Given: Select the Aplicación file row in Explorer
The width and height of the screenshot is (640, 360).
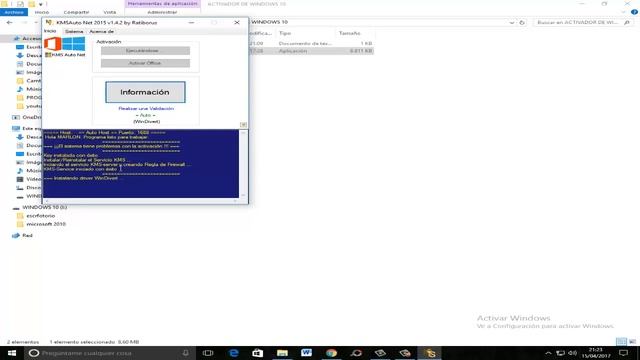Looking at the screenshot, I should pos(310,51).
